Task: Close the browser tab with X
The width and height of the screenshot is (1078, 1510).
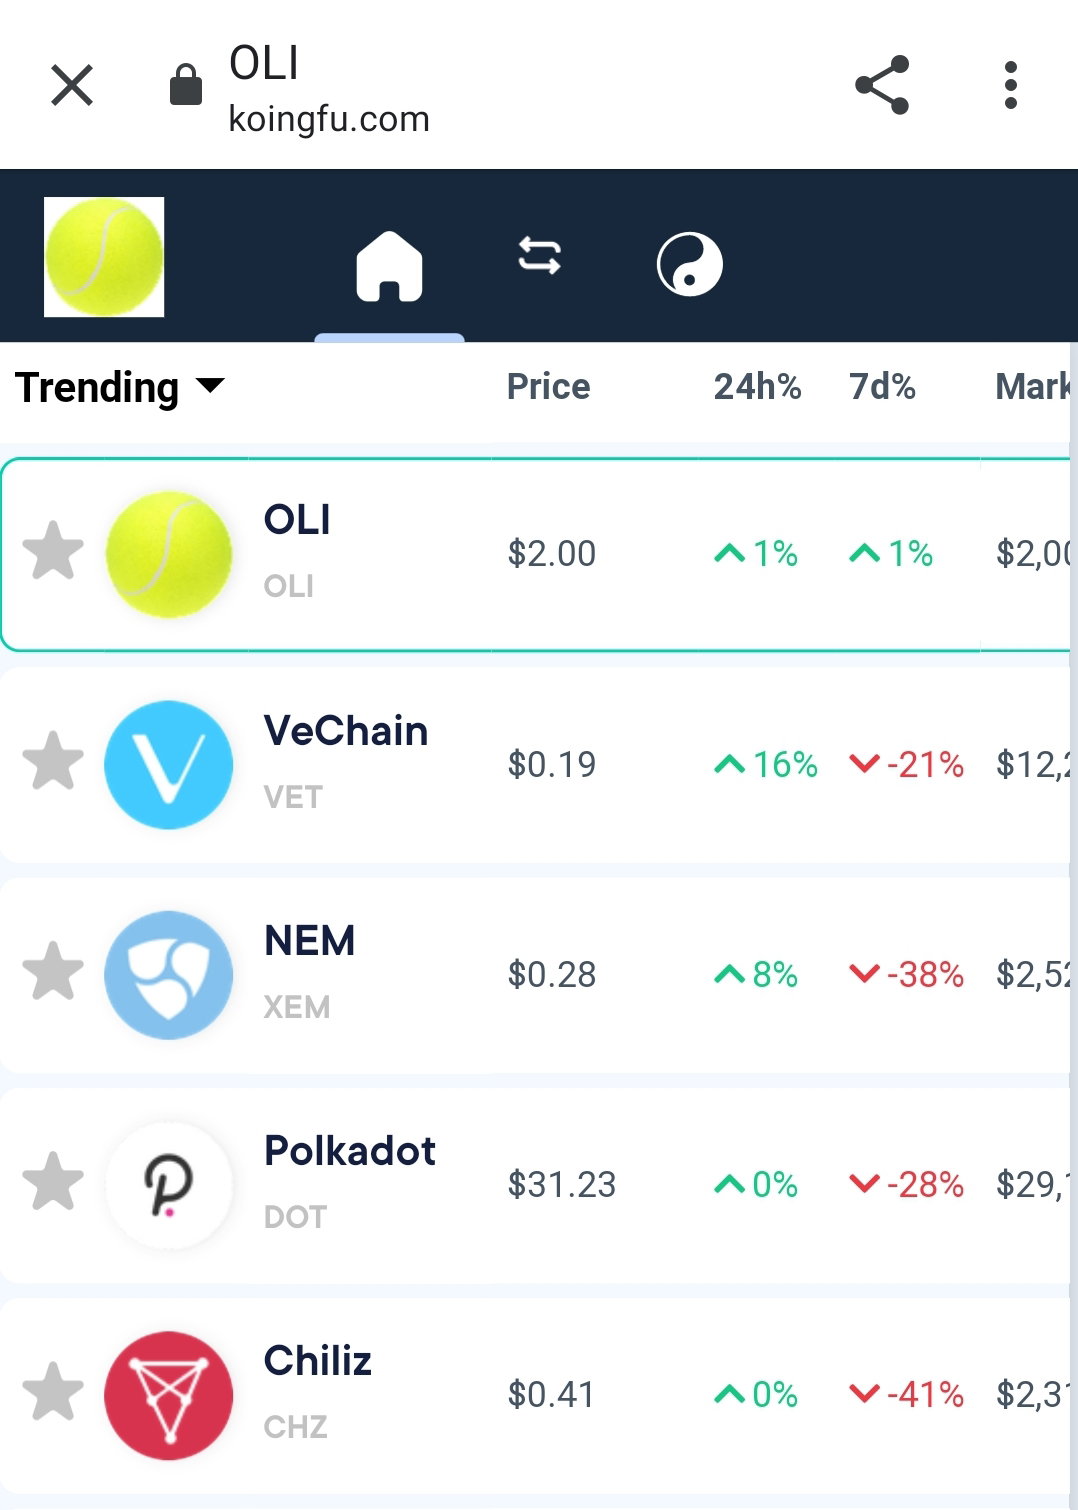Action: pyautogui.click(x=72, y=85)
